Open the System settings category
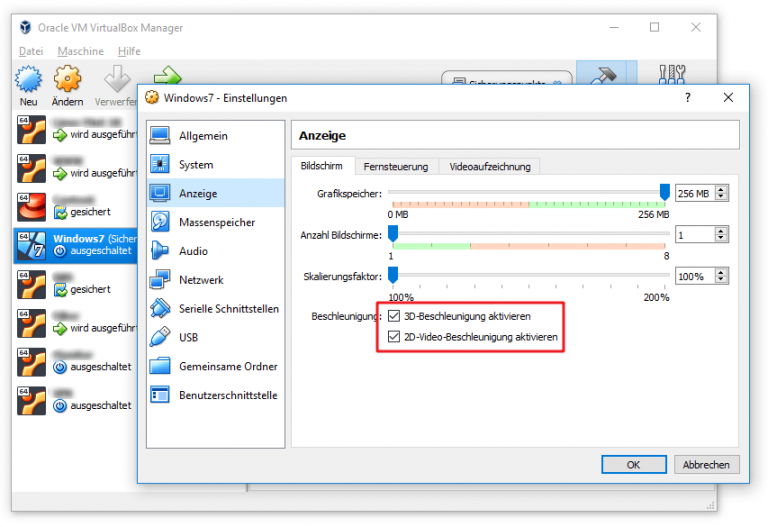The height and width of the screenshot is (527, 768). (x=216, y=165)
